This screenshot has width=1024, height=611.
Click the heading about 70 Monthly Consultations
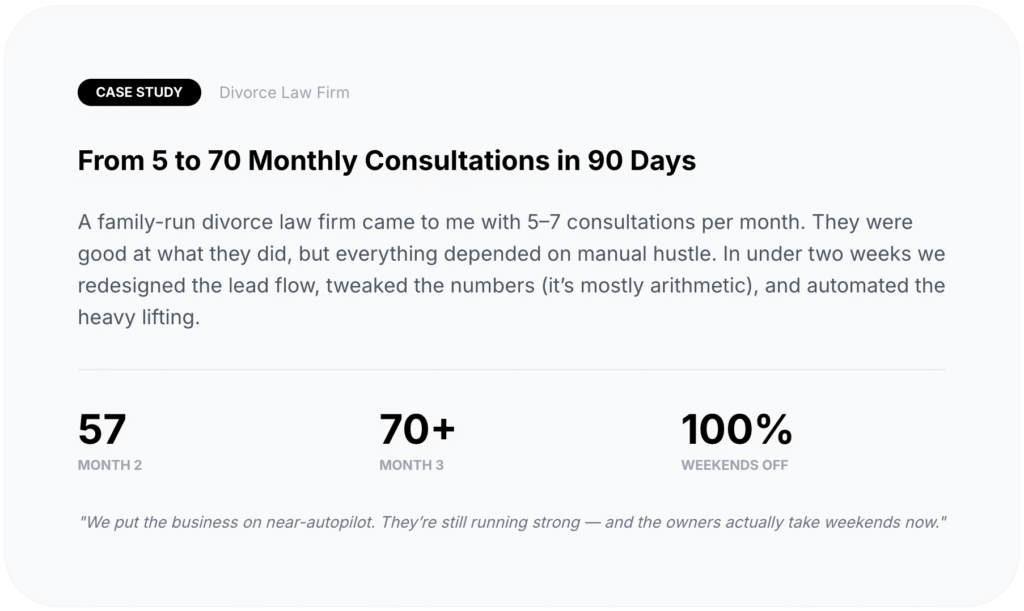386,161
